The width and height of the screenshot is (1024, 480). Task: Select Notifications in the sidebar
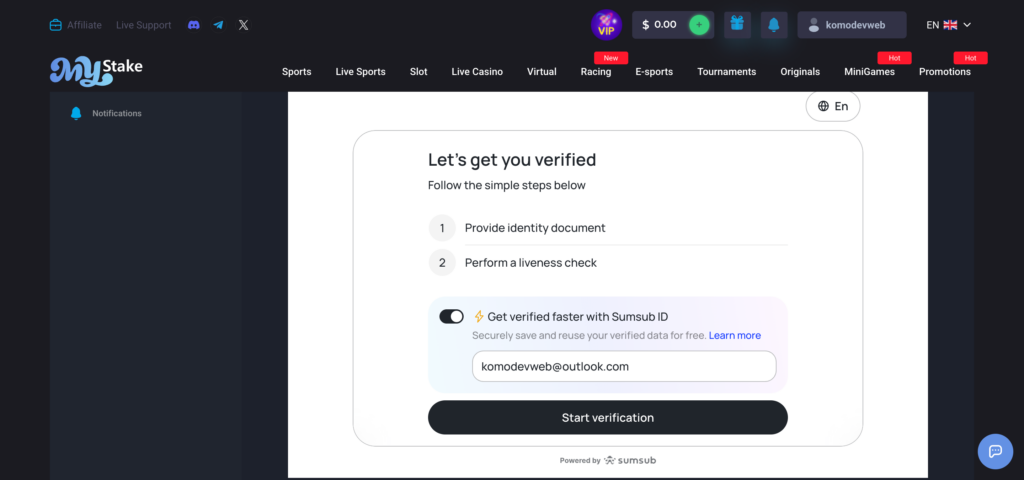(117, 113)
